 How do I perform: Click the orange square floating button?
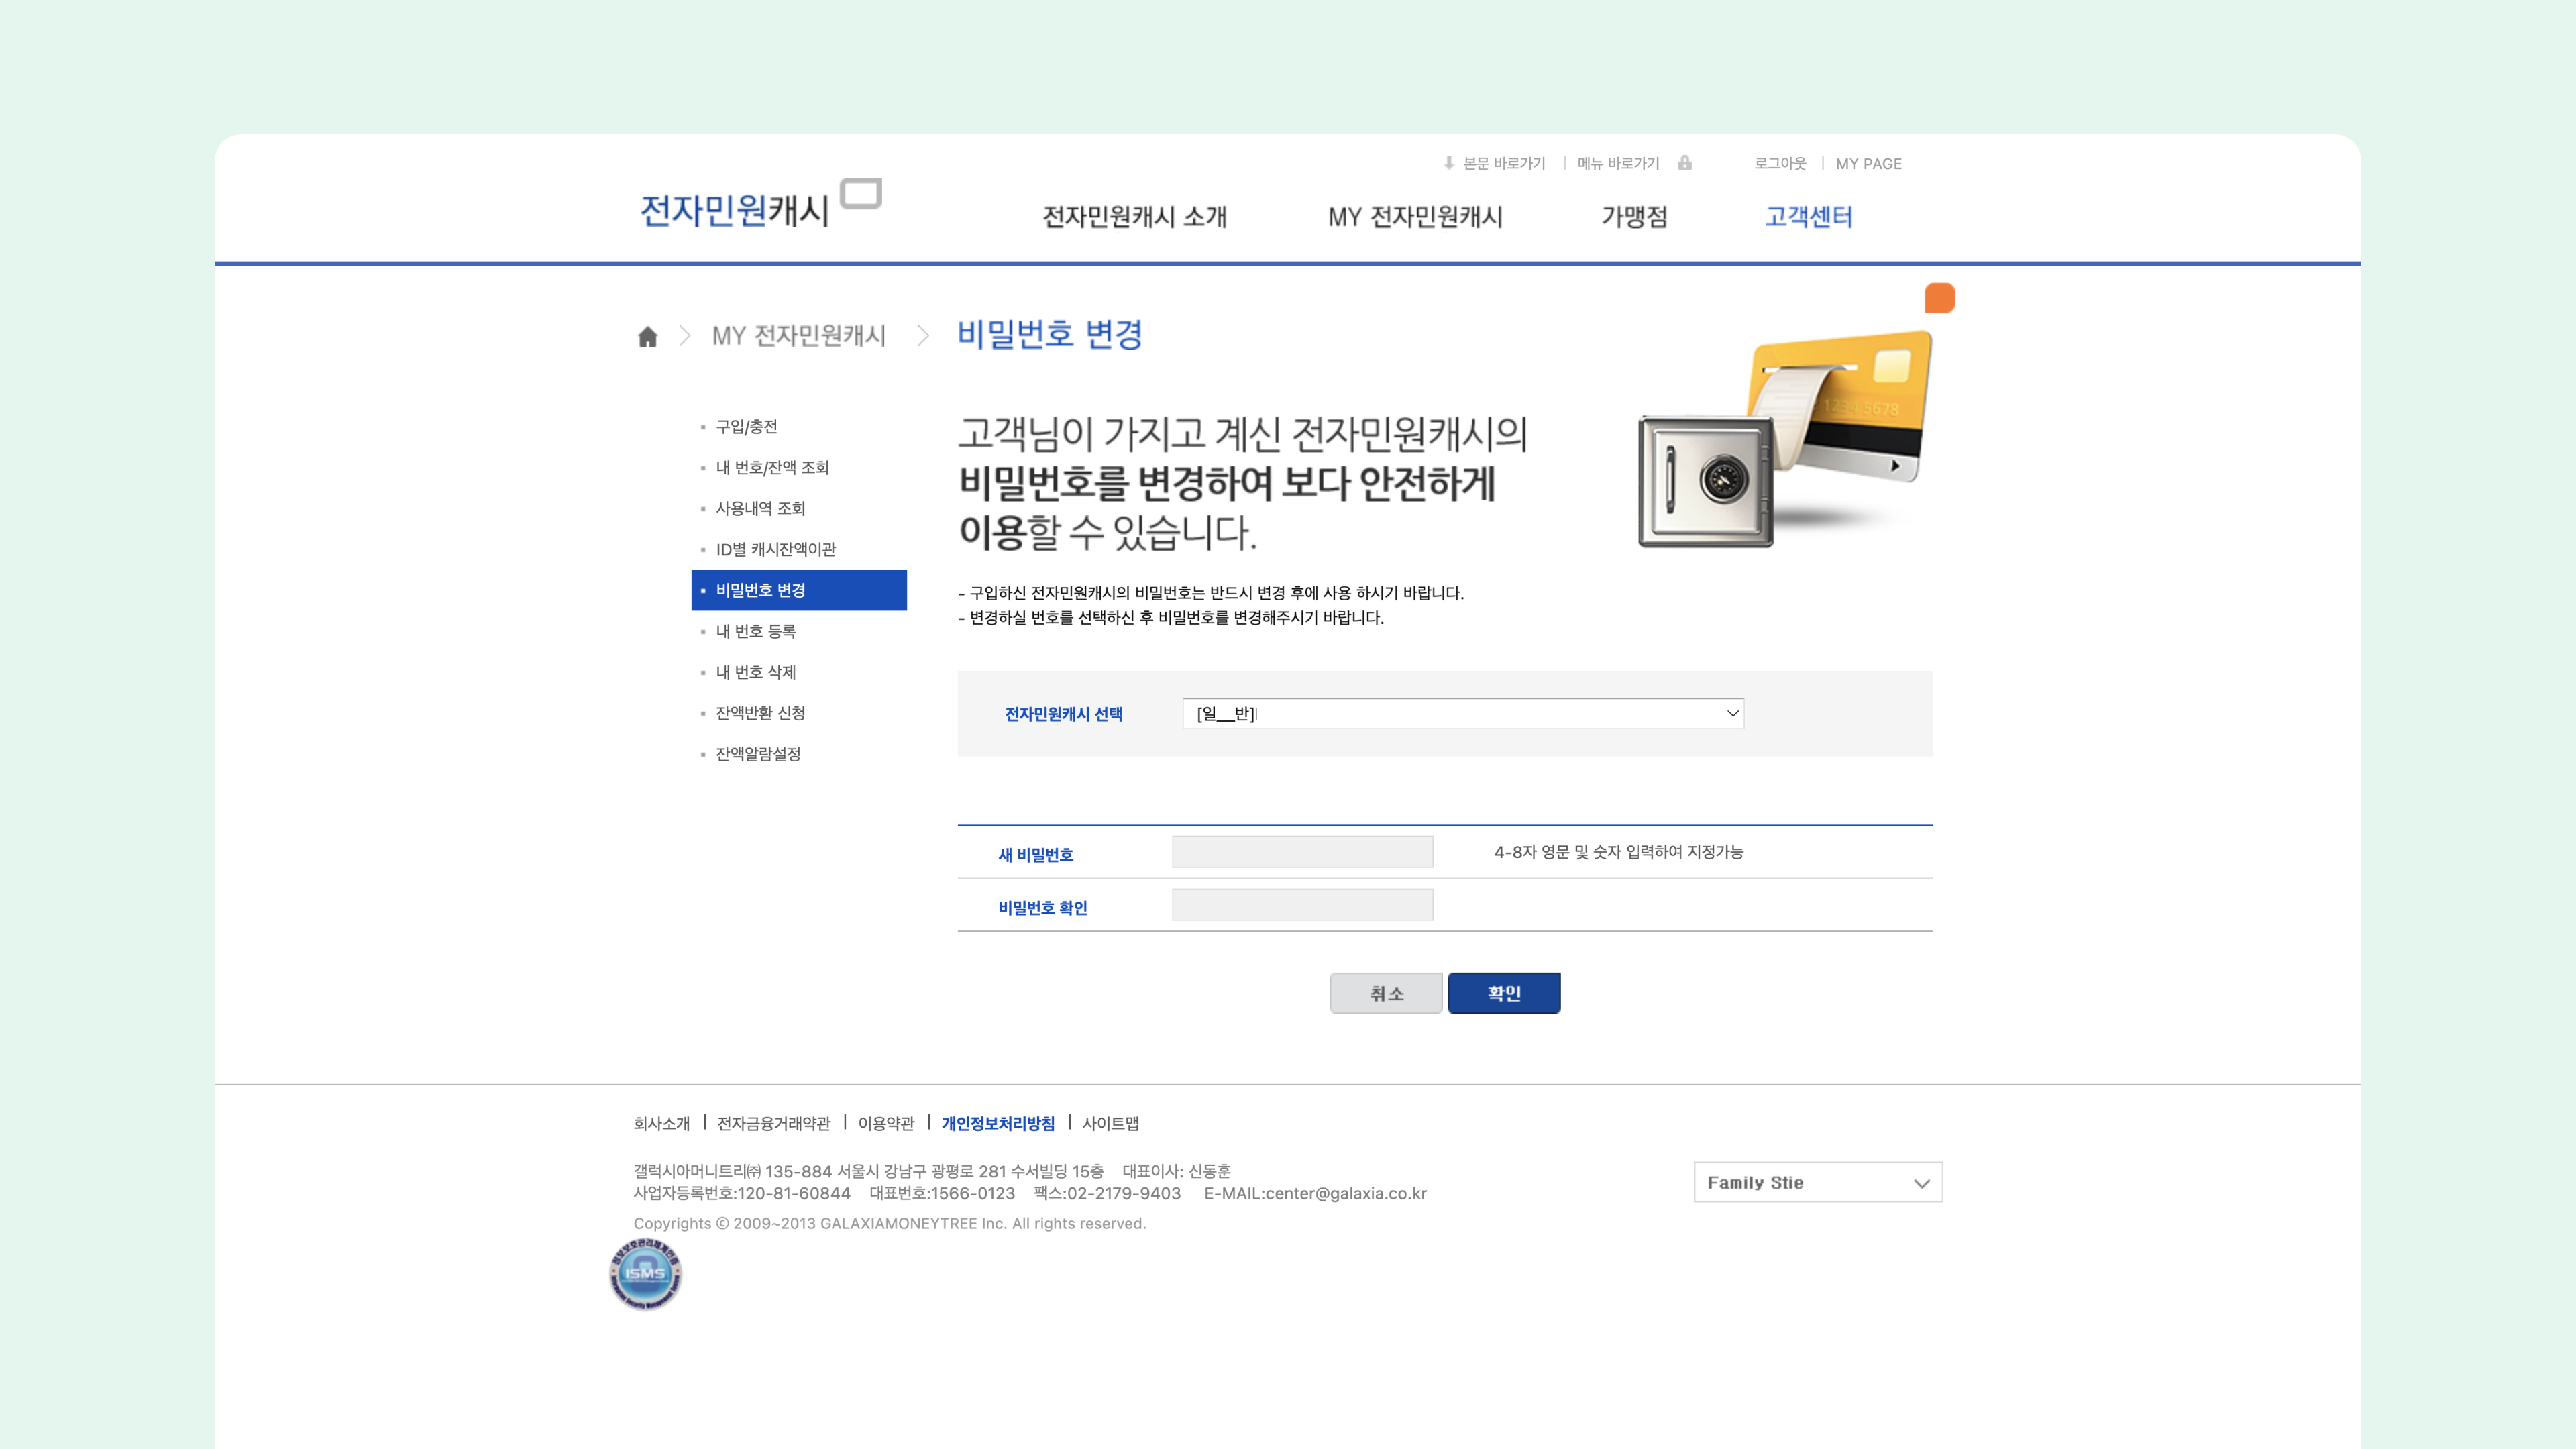pos(1939,298)
